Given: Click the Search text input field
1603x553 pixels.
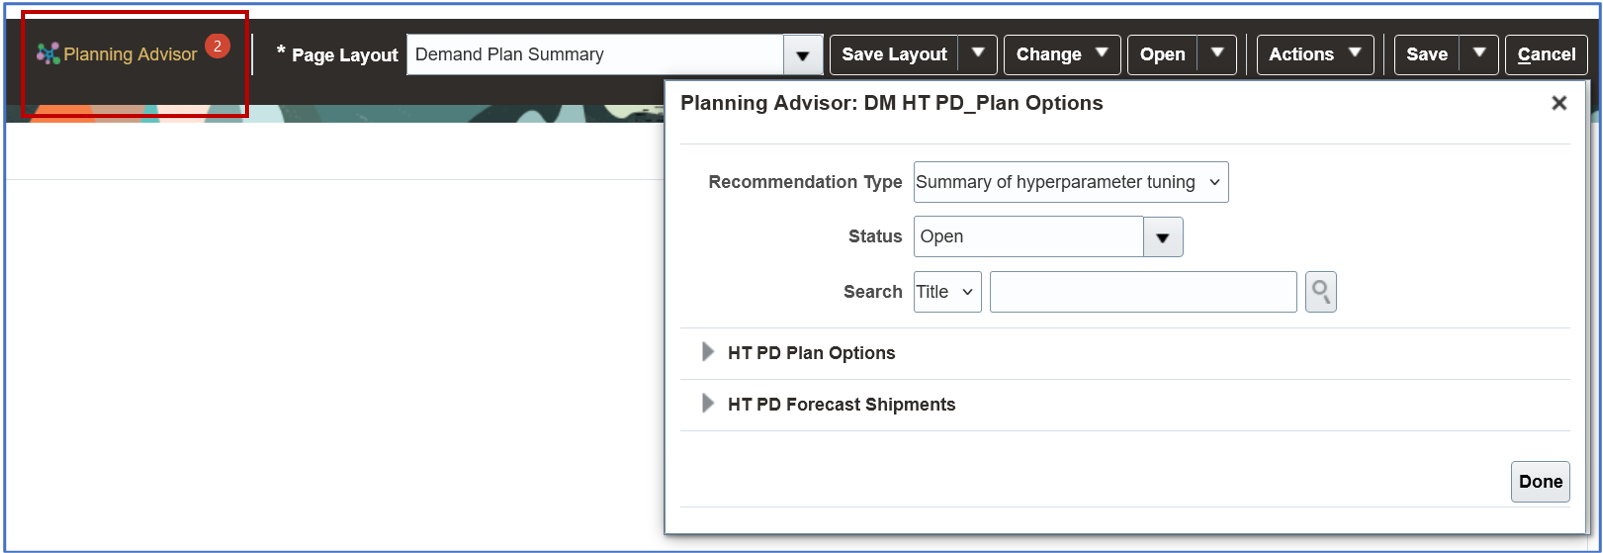Looking at the screenshot, I should (x=1142, y=292).
